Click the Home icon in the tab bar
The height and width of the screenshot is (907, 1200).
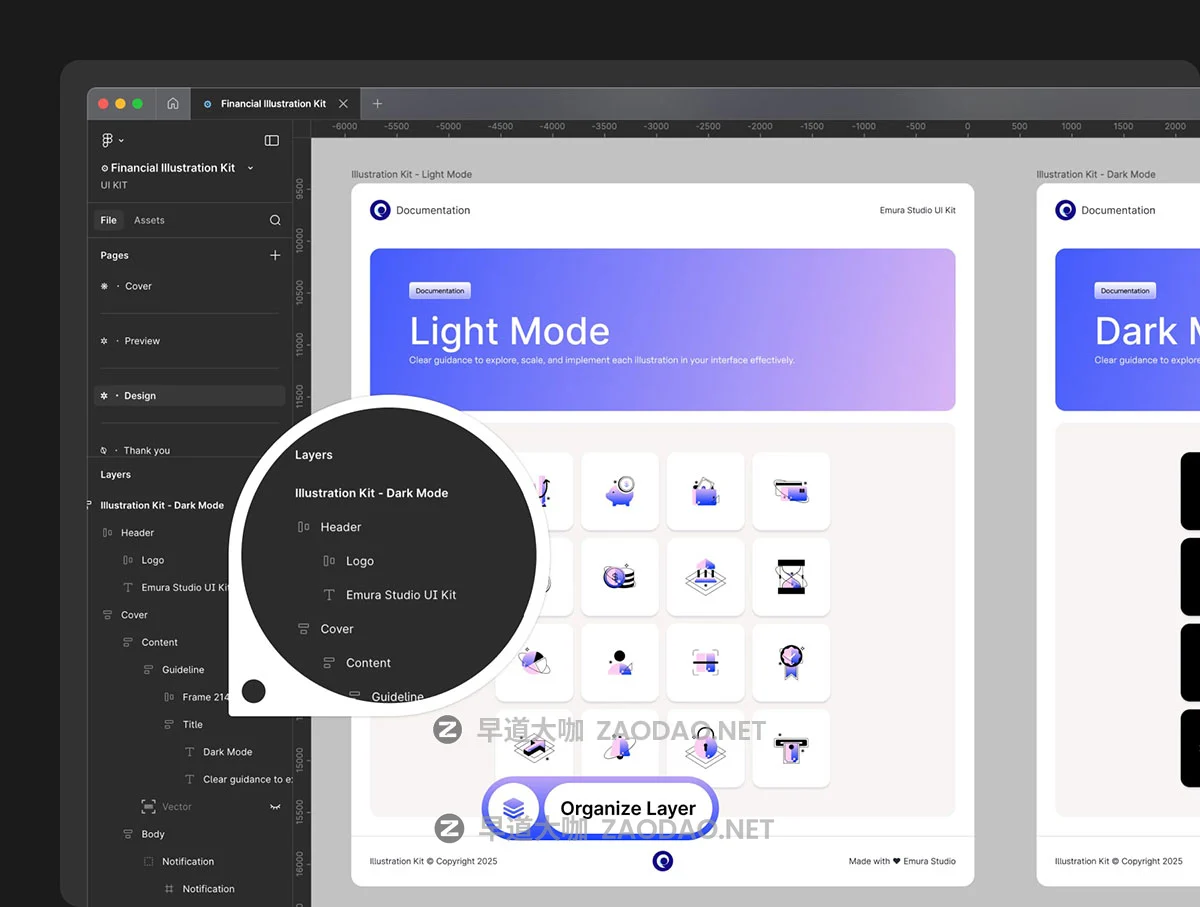pos(173,103)
